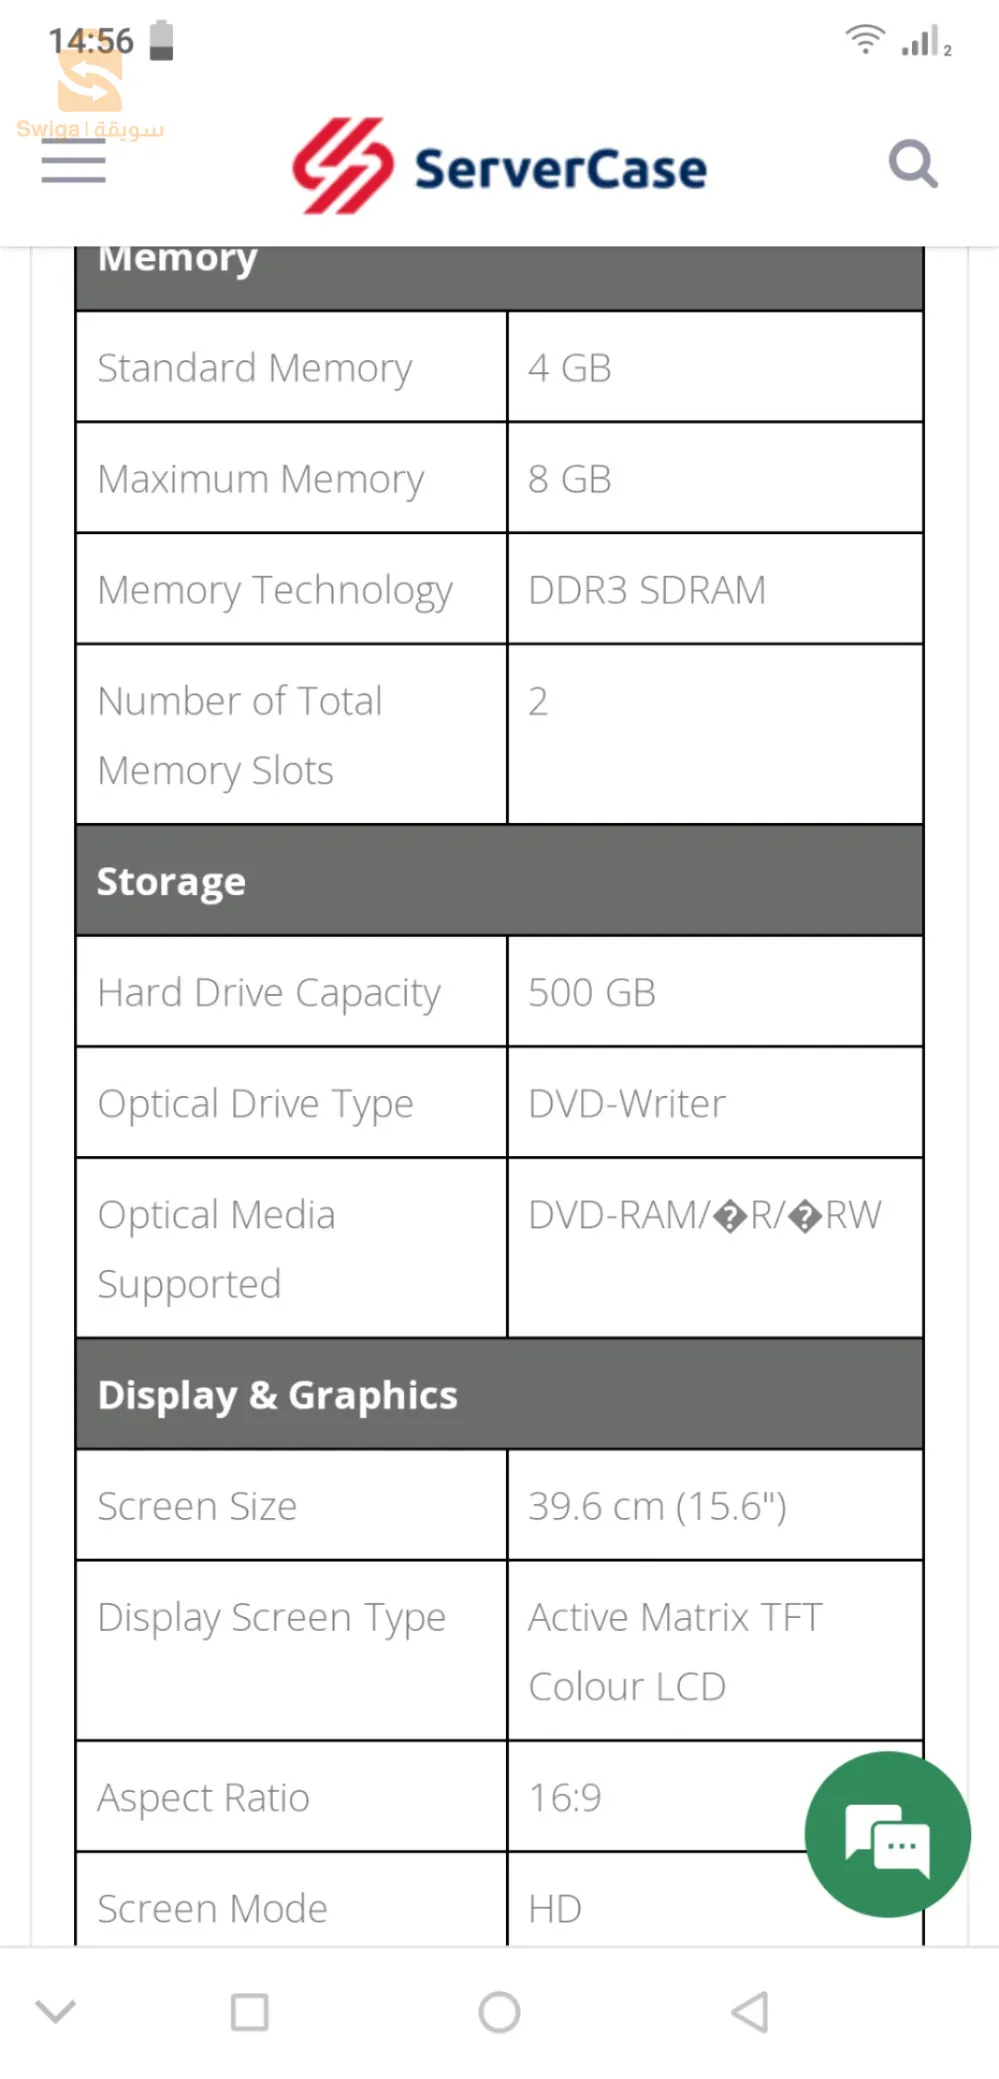Tap the clock showing 14:56
Viewport: 999px width, 2079px height.
(90, 40)
